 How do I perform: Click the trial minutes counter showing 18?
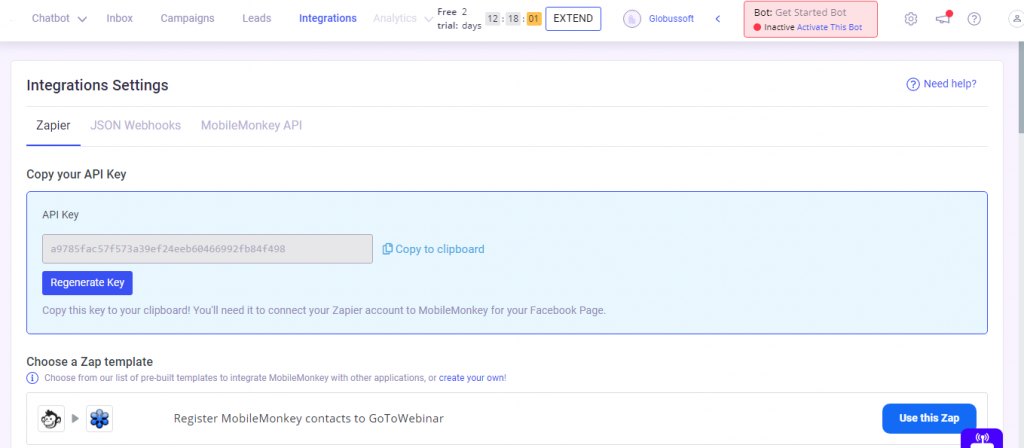click(x=513, y=19)
